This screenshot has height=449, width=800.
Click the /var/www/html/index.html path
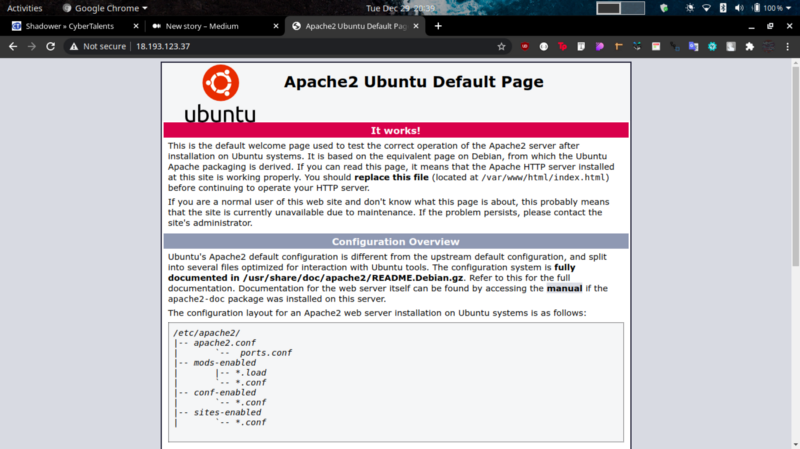543,178
